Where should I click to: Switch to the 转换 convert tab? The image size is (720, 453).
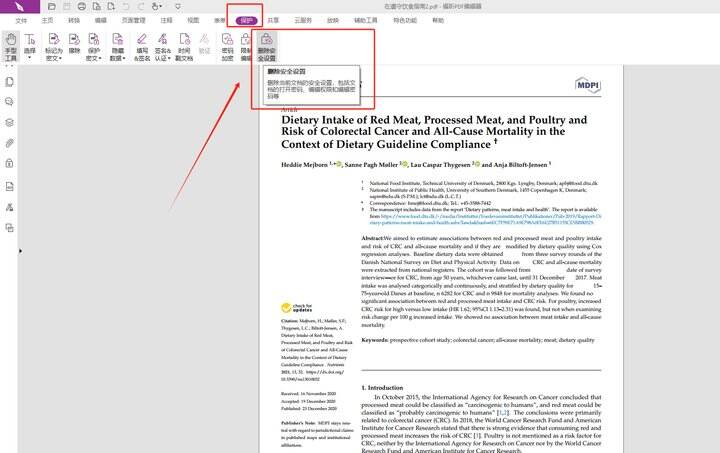pos(73,21)
